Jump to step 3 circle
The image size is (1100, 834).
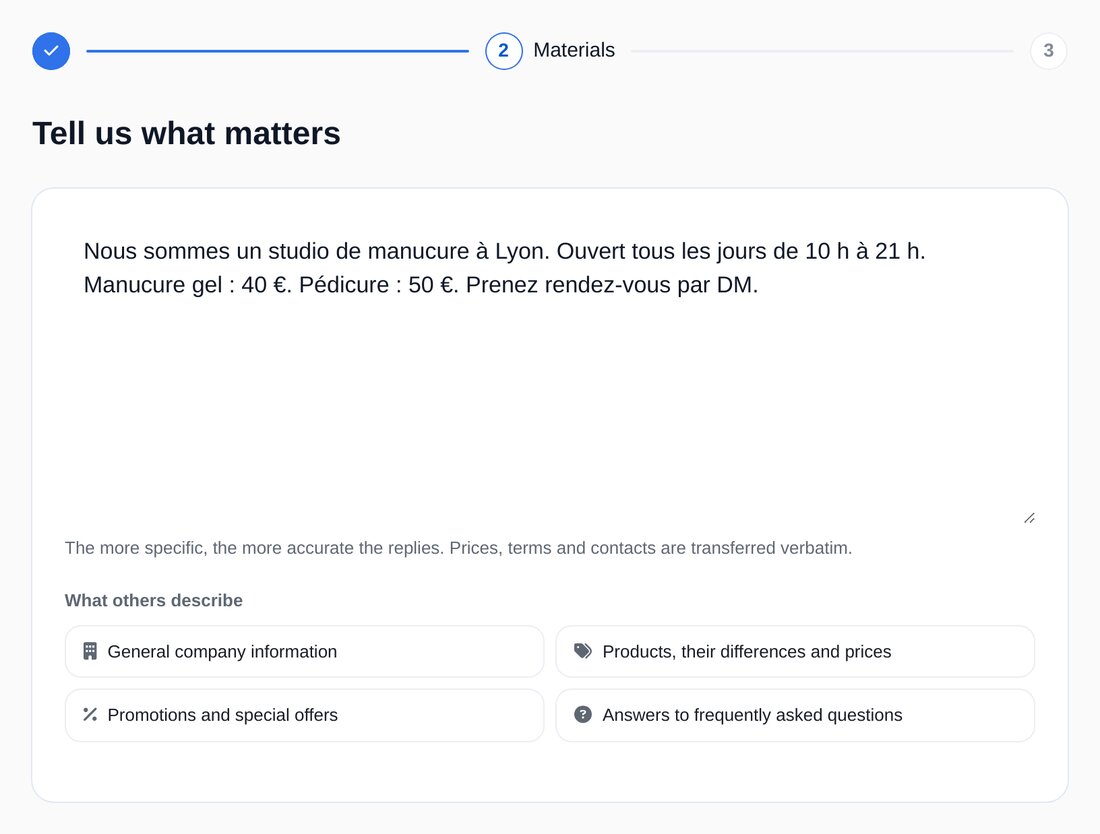[1048, 51]
